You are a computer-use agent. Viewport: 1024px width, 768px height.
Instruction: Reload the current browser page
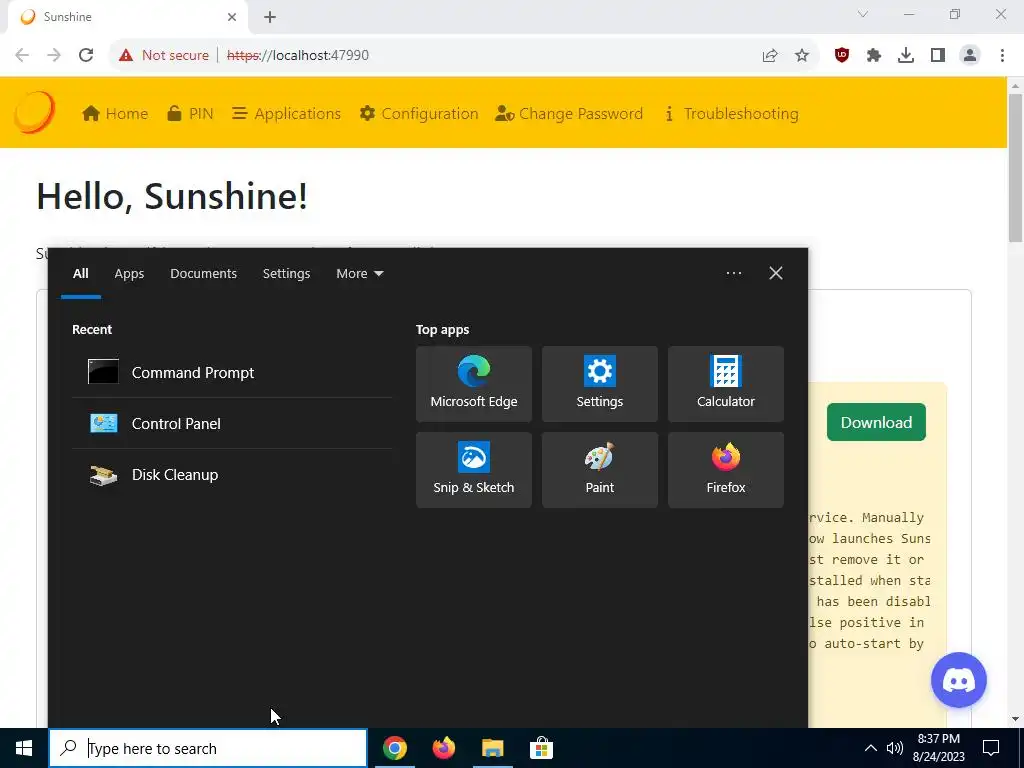(x=86, y=56)
